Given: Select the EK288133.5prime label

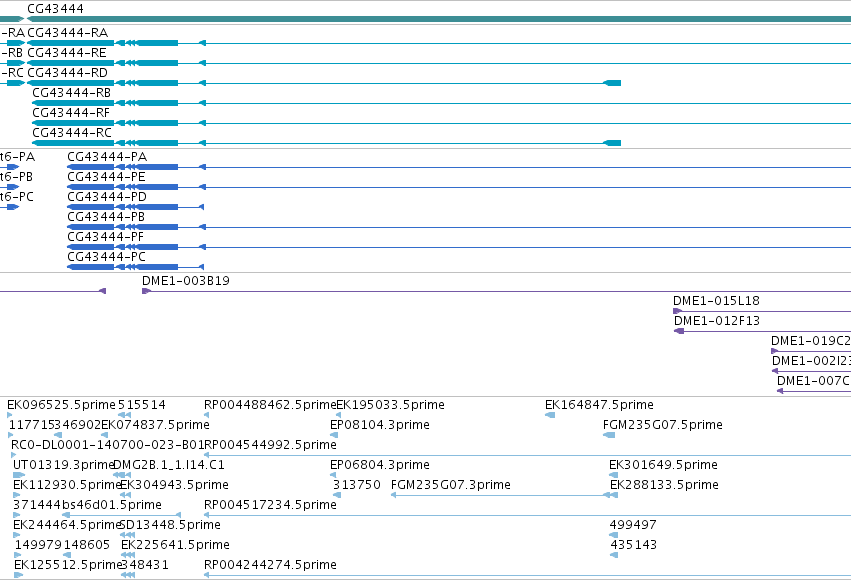Looking at the screenshot, I should click(x=664, y=485).
